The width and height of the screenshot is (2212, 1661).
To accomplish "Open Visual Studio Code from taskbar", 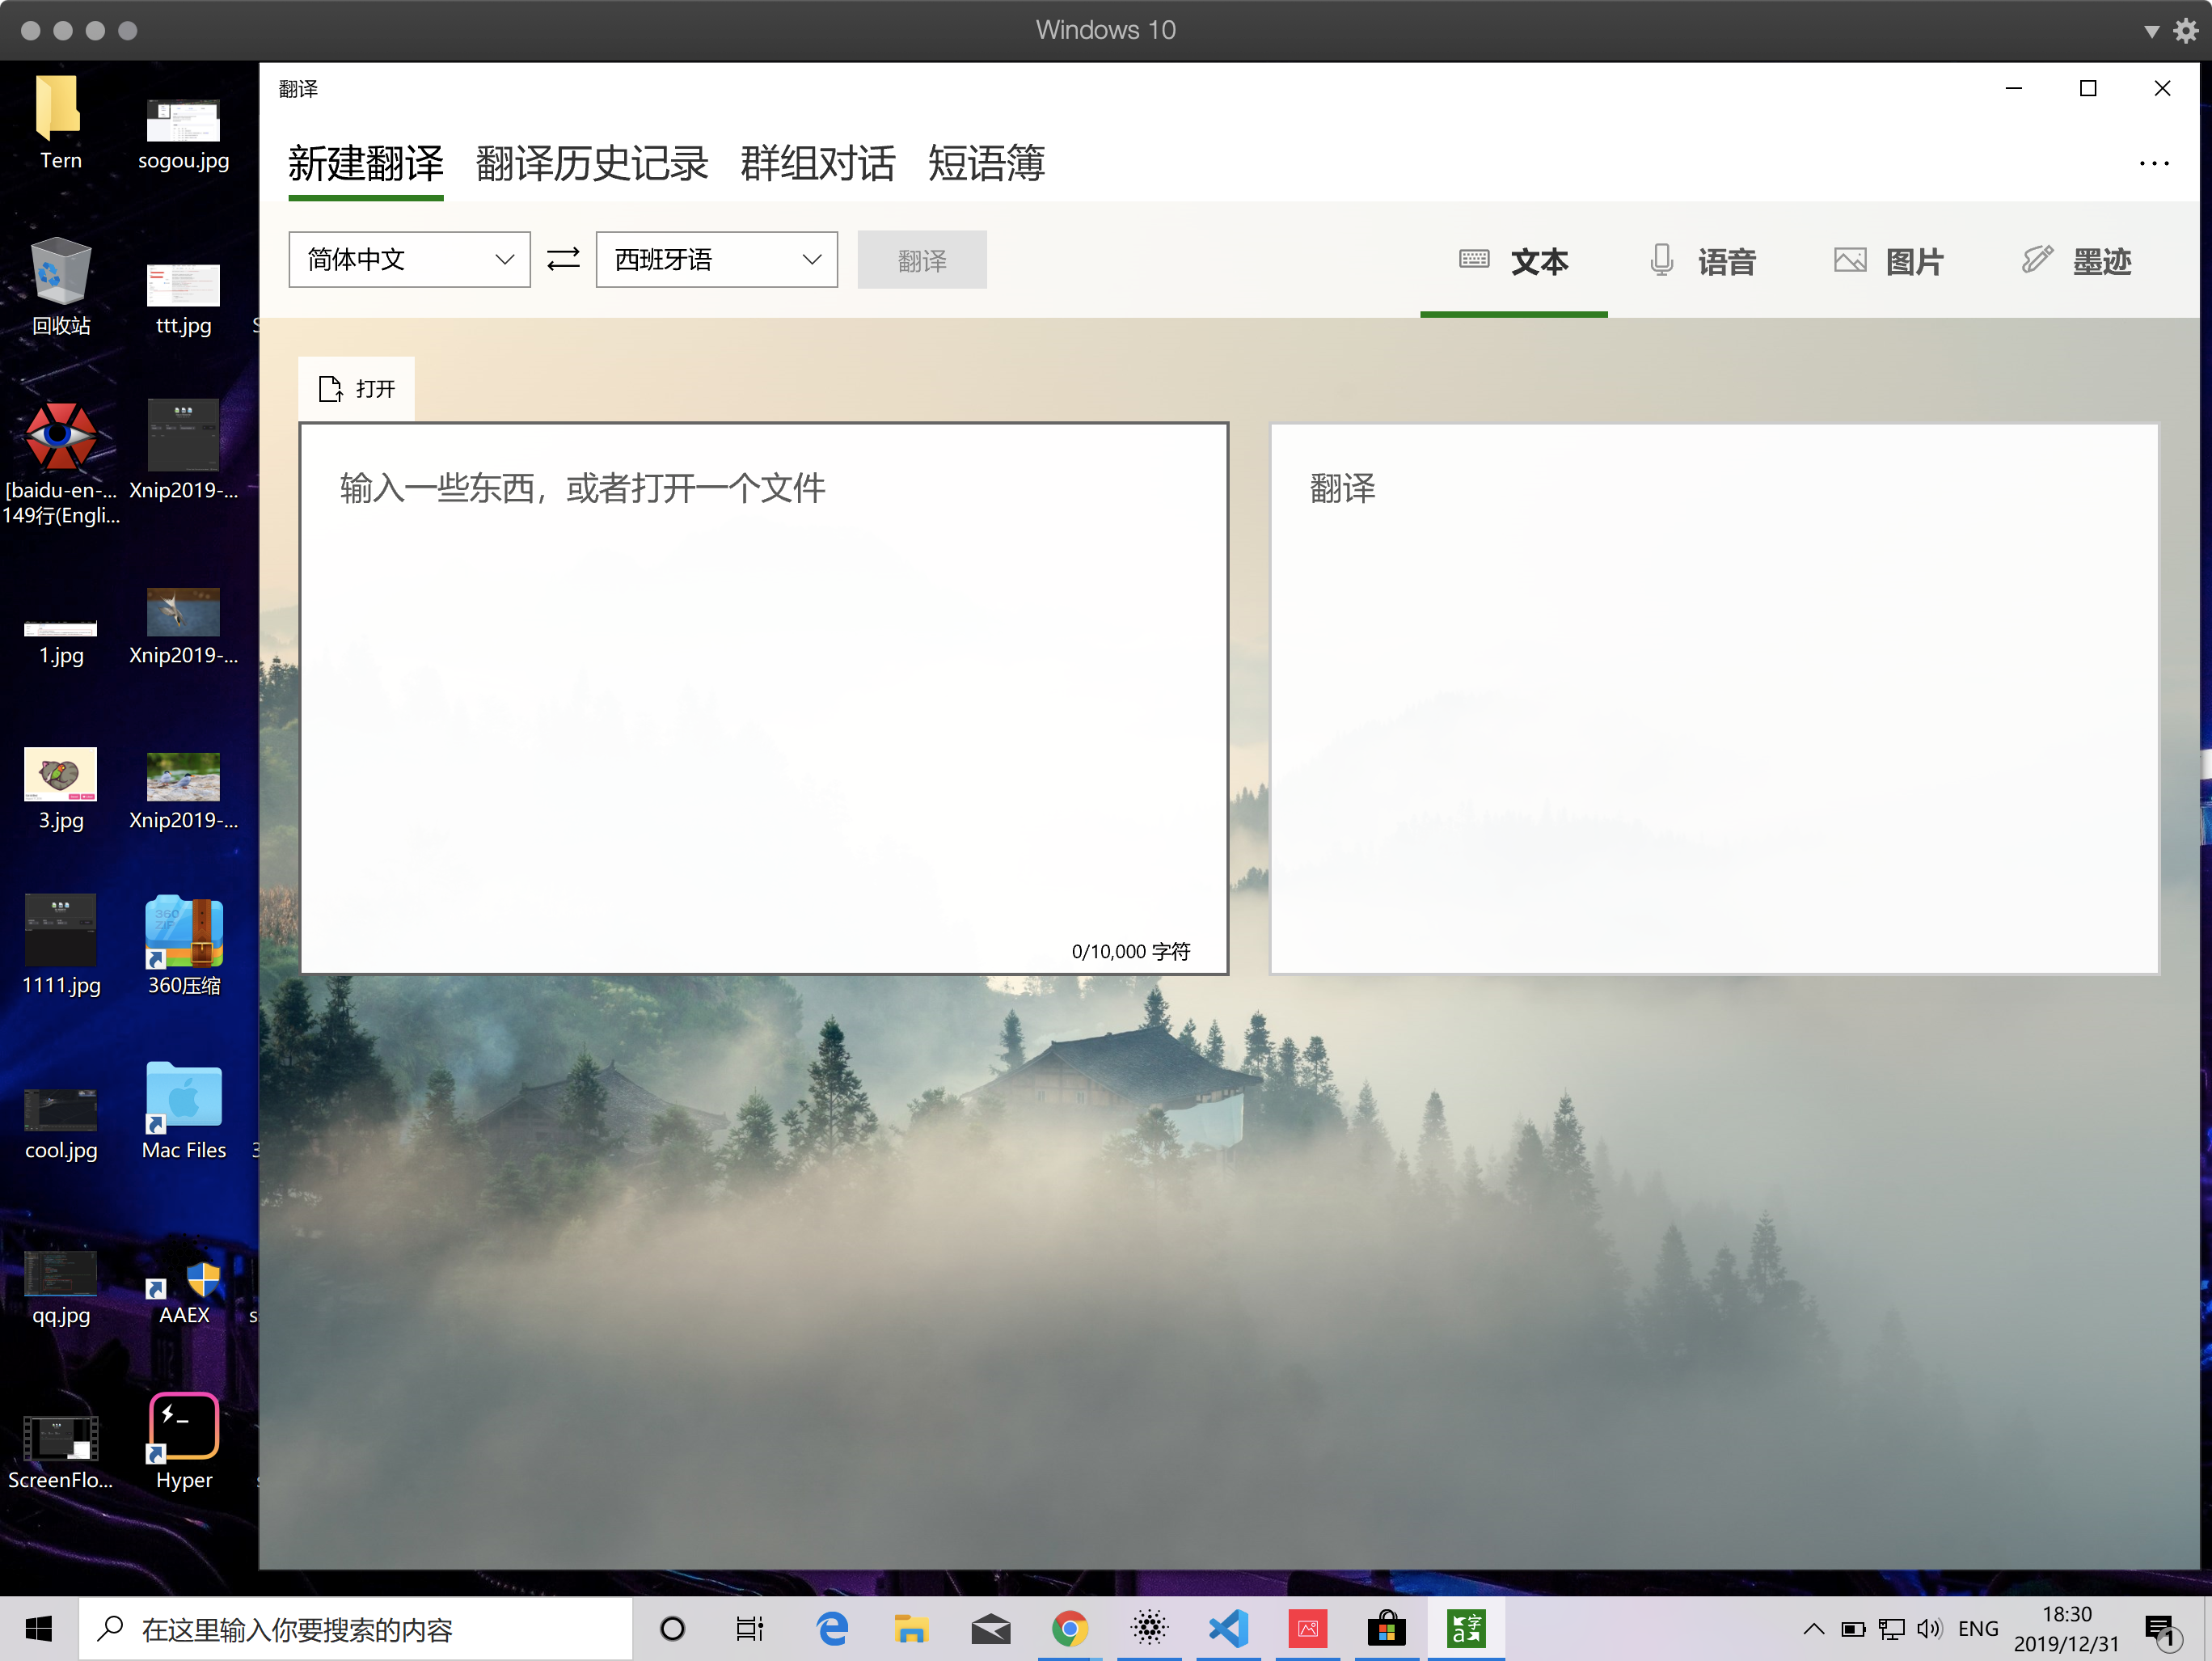I will tap(1228, 1629).
